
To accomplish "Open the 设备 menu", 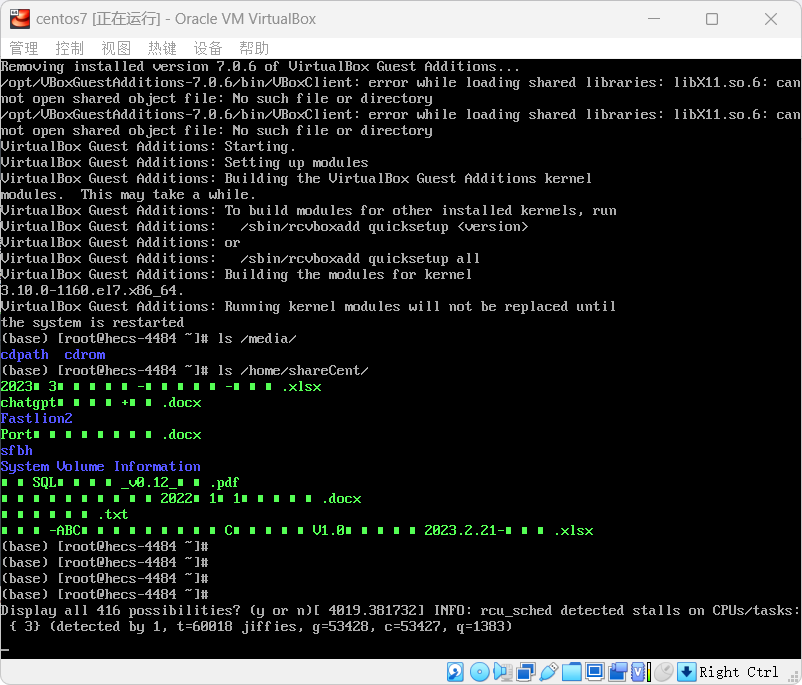I will pyautogui.click(x=208, y=48).
